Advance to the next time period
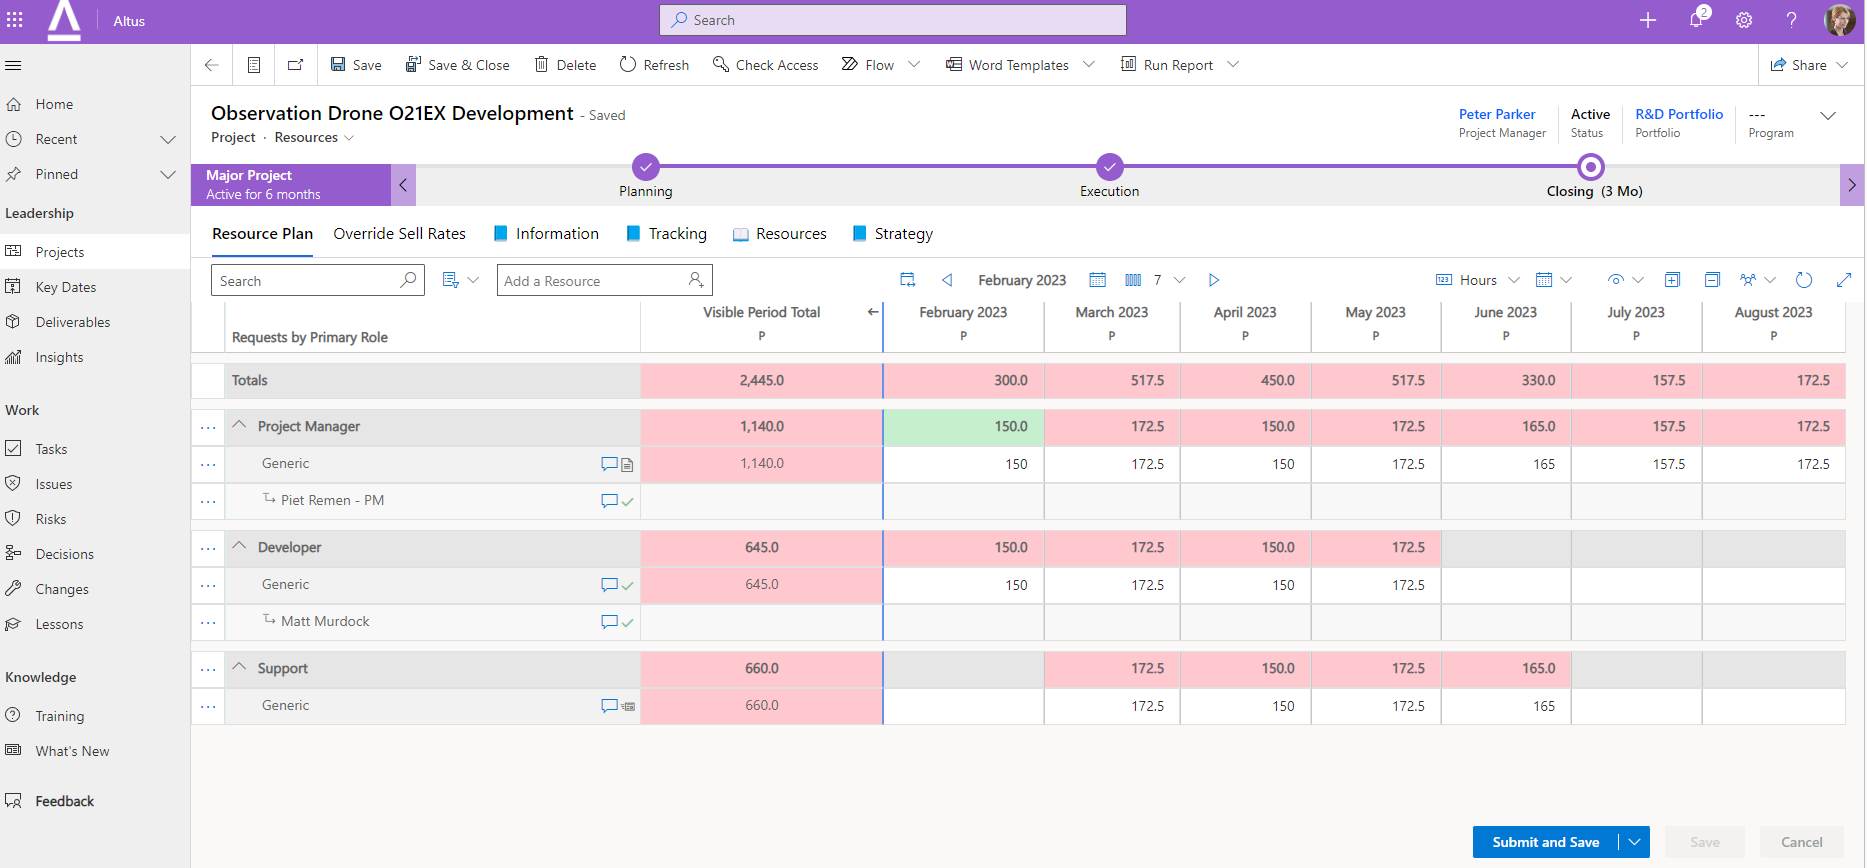Screen dimensions: 1867x868 (1214, 280)
